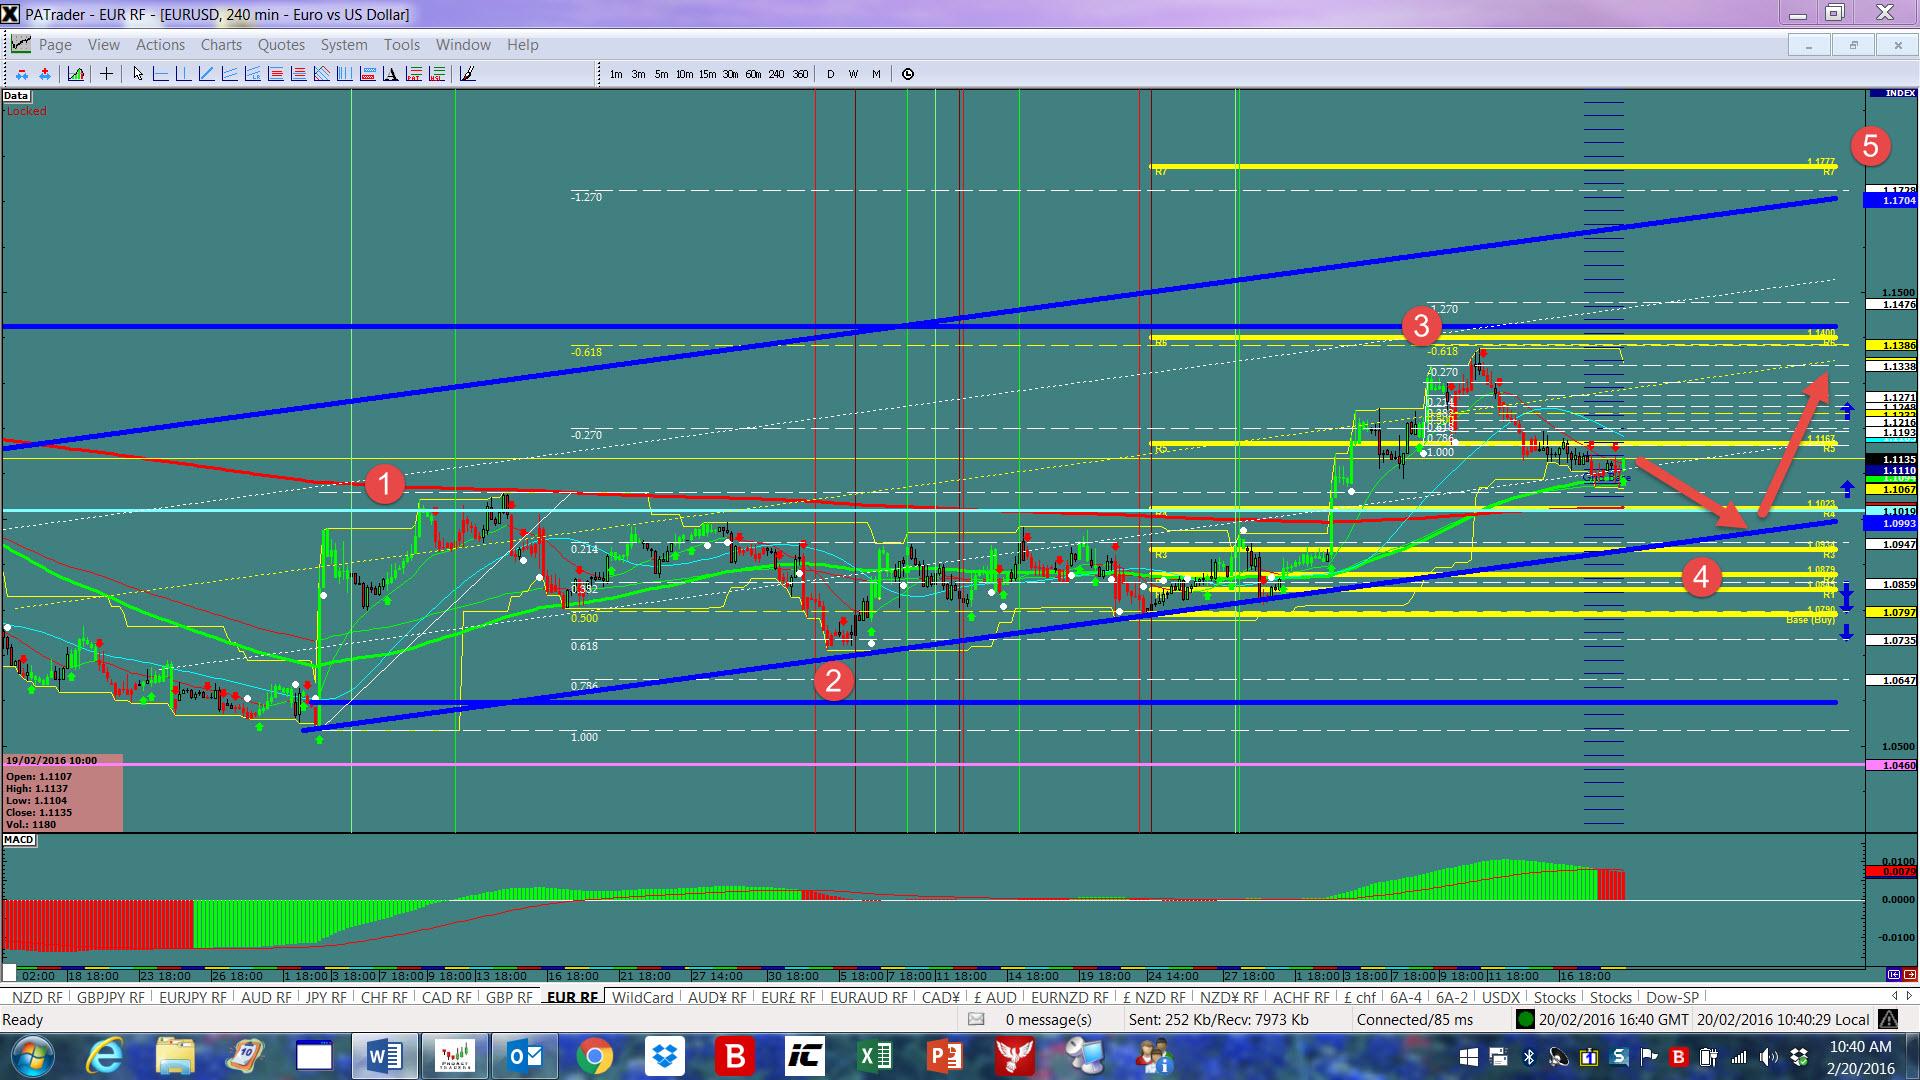Open the View menu
Viewport: 1920px width, 1080px height.
click(x=104, y=45)
